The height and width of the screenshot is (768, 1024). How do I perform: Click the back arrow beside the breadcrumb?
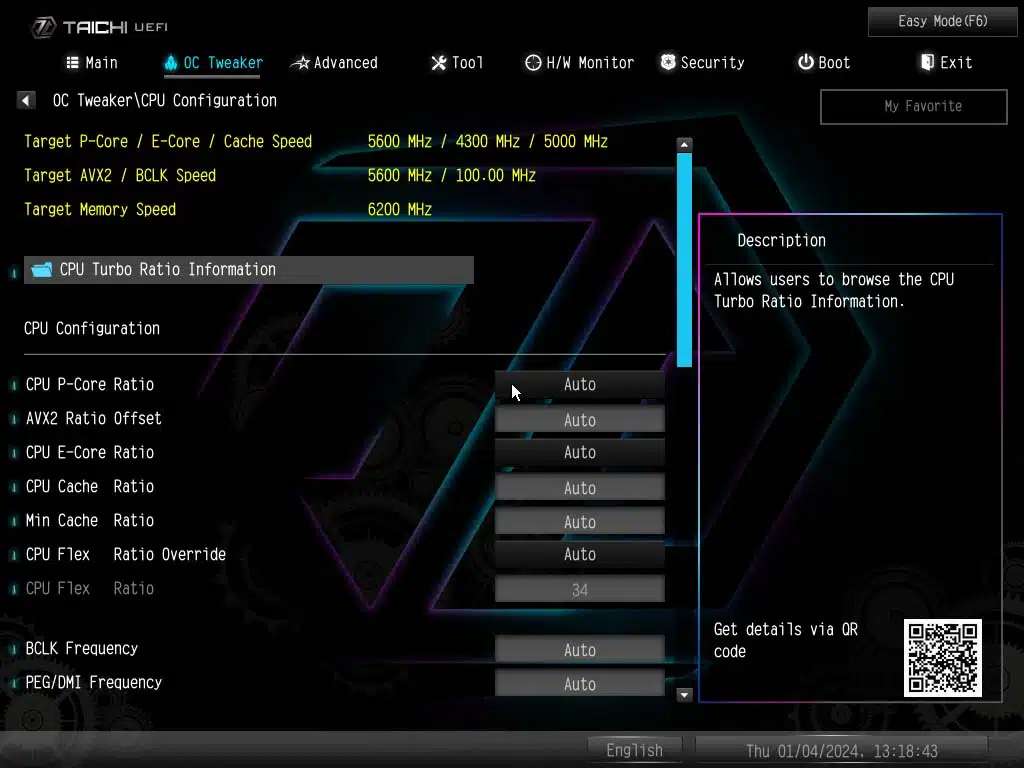click(27, 101)
